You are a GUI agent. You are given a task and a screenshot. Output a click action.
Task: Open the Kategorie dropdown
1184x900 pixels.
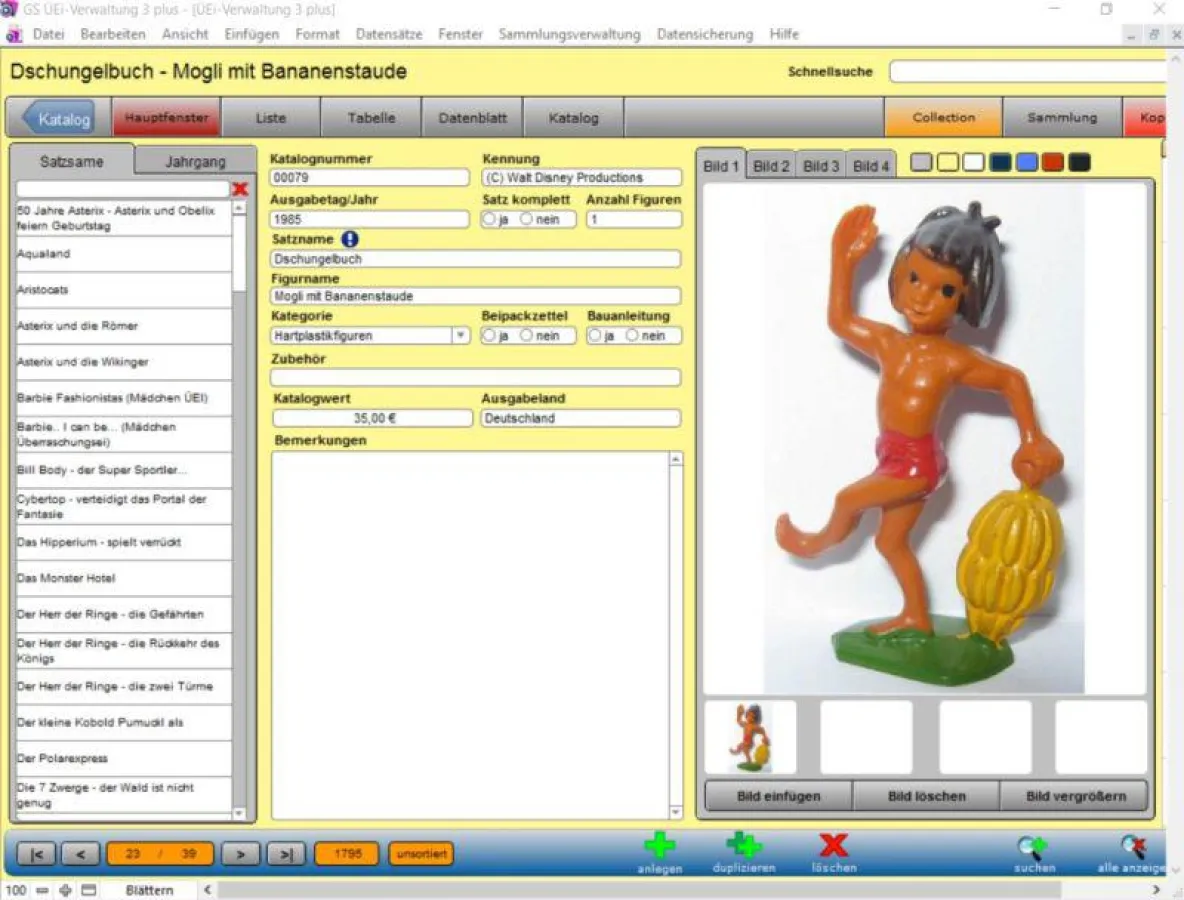460,336
